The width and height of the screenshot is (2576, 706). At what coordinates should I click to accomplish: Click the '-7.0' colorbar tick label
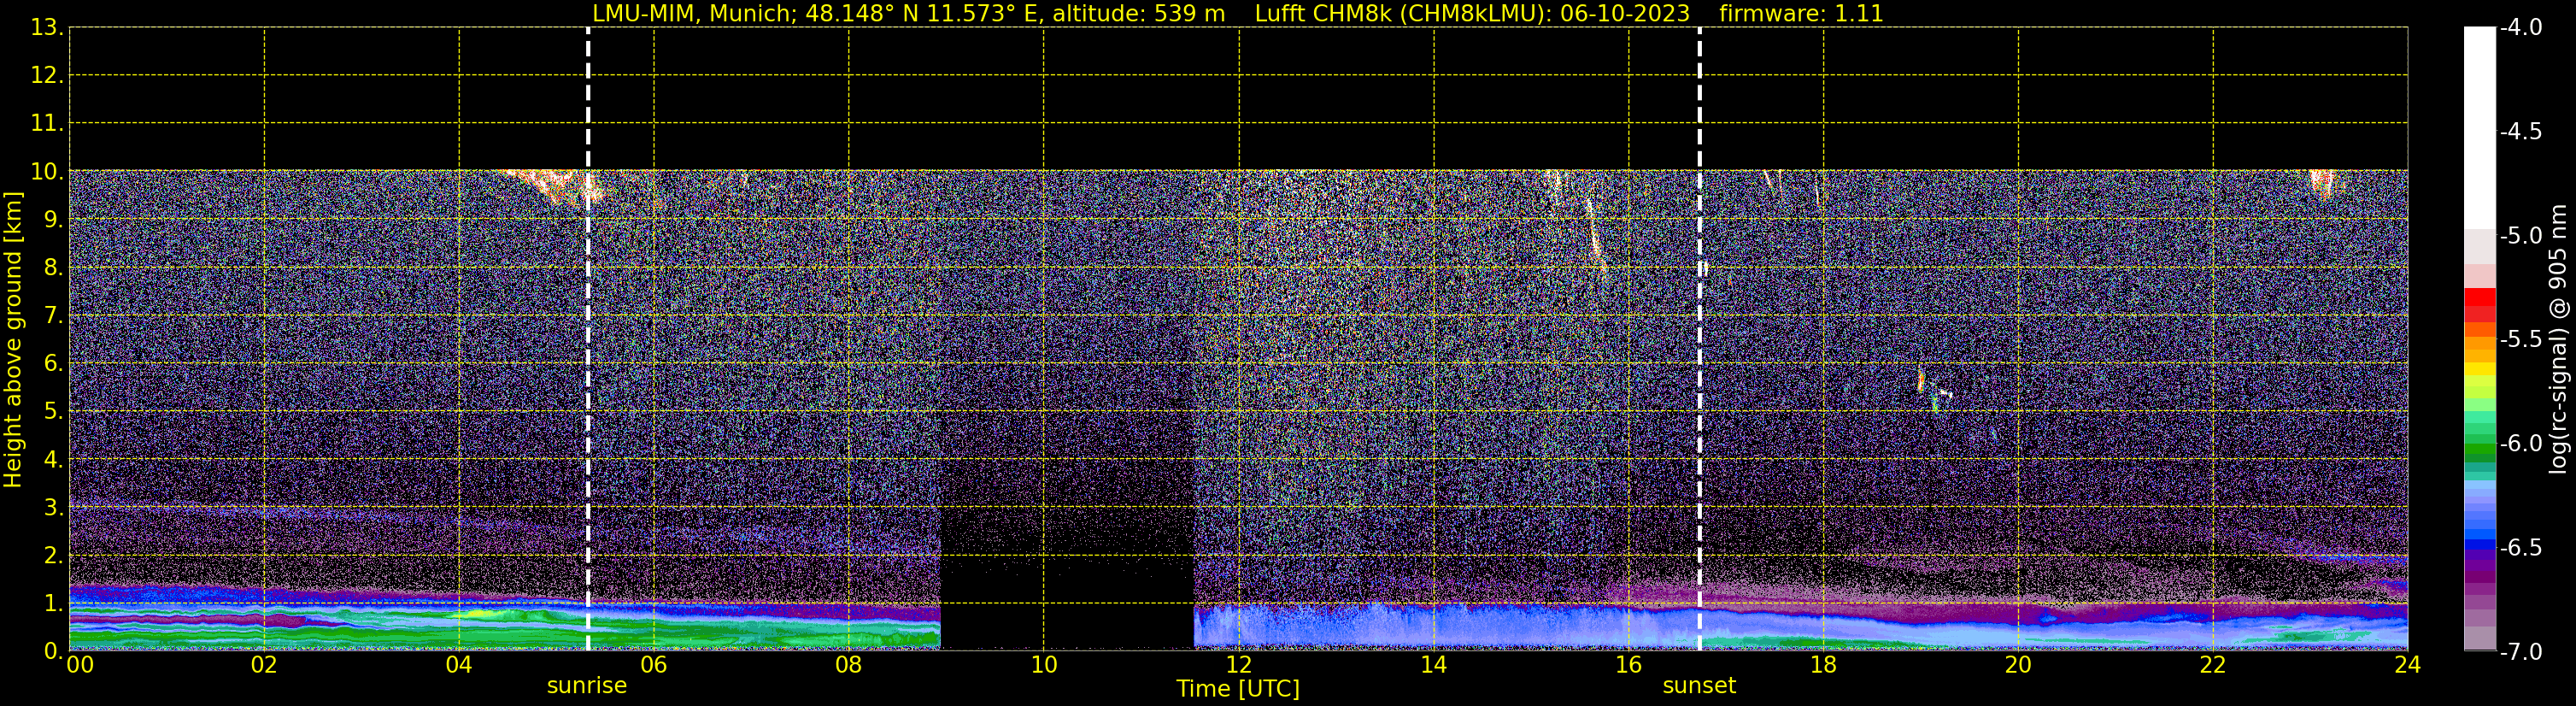coord(2520,652)
